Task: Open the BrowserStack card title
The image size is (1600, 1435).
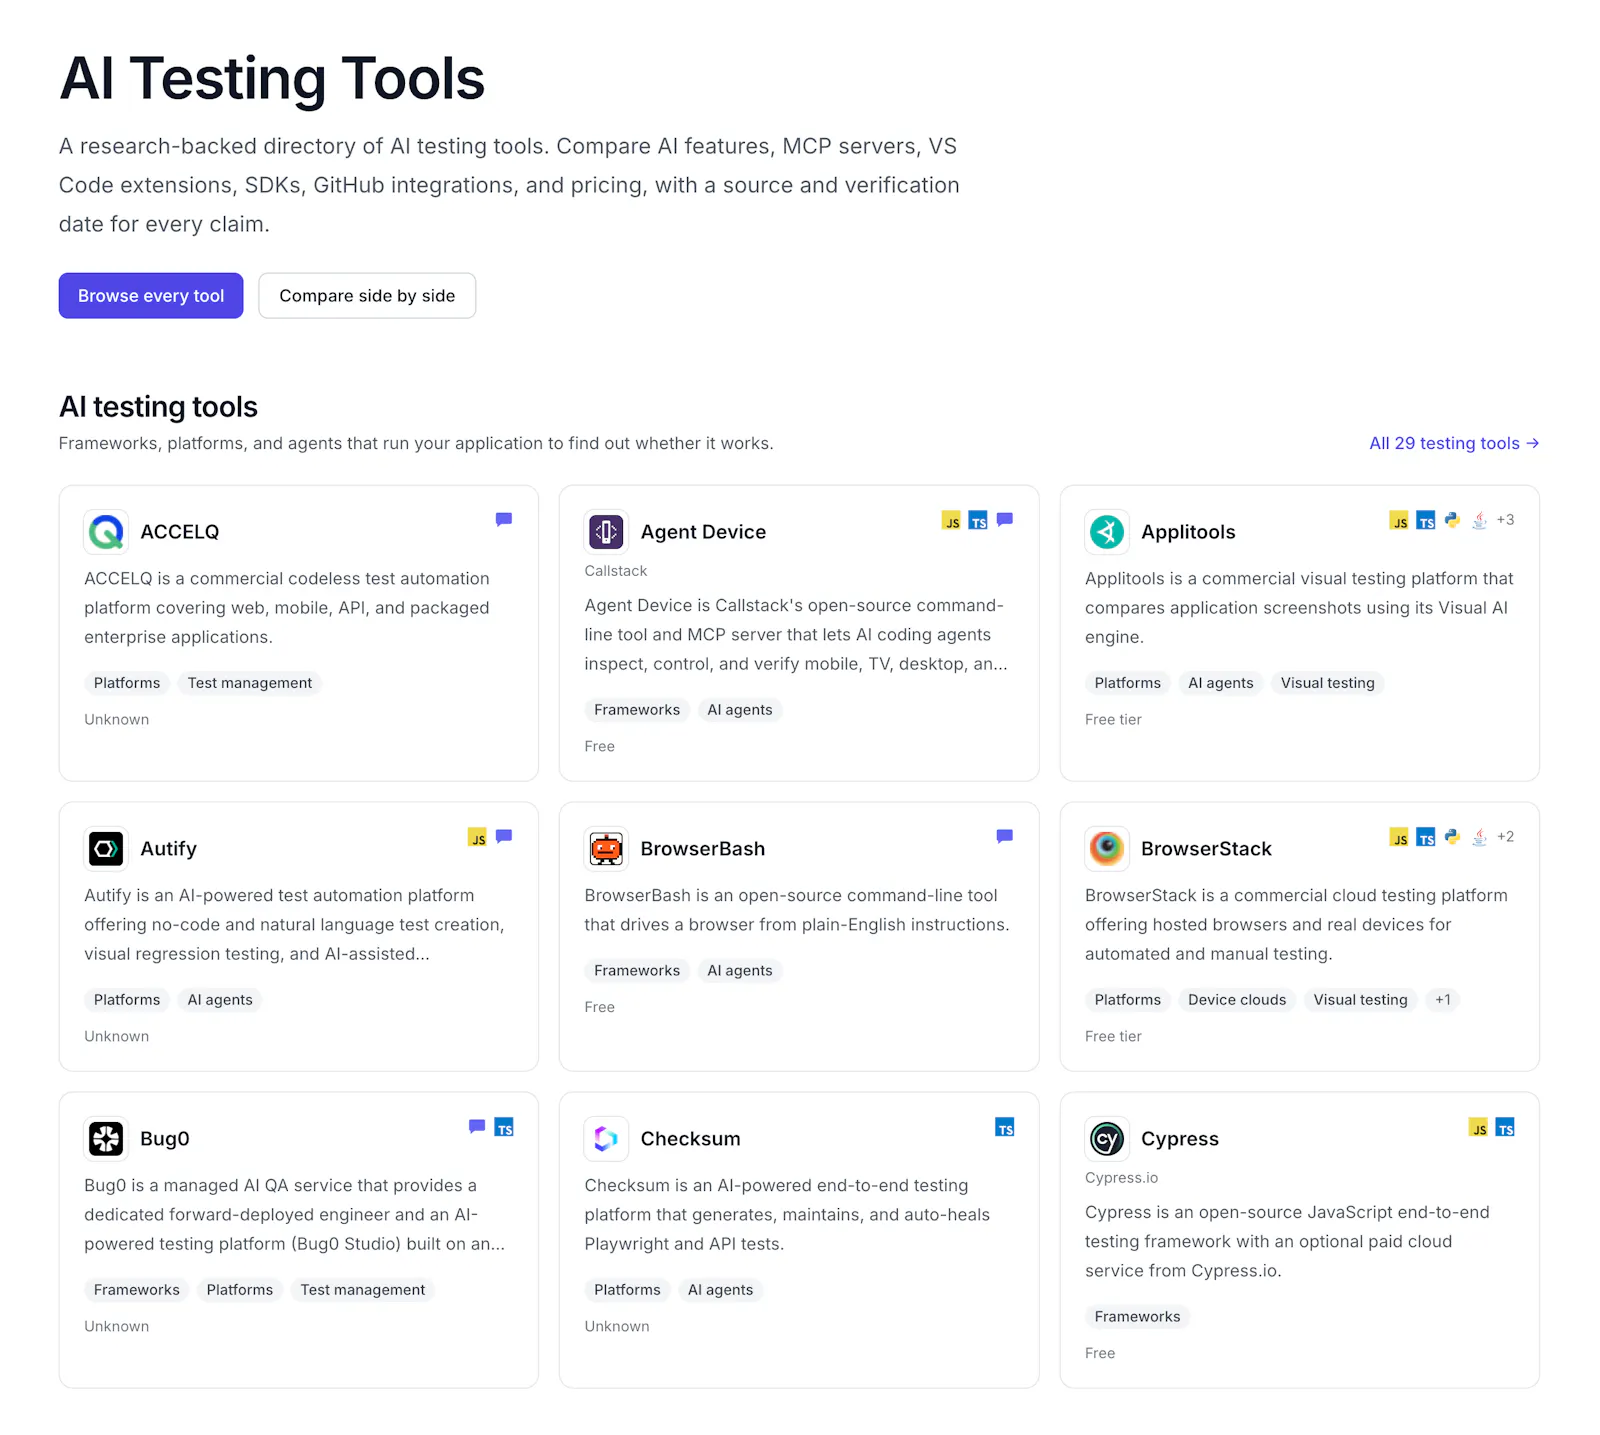Action: coord(1206,849)
